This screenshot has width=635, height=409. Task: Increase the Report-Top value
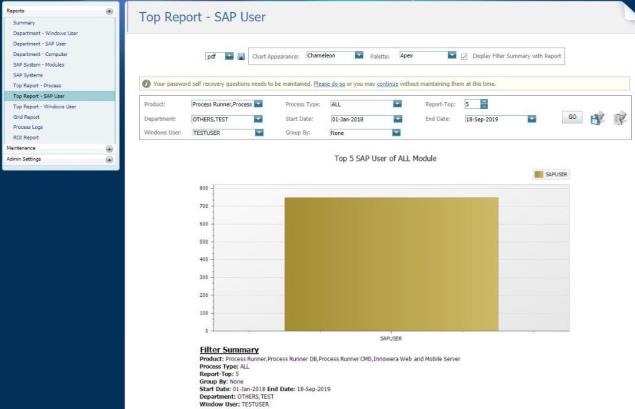point(484,102)
